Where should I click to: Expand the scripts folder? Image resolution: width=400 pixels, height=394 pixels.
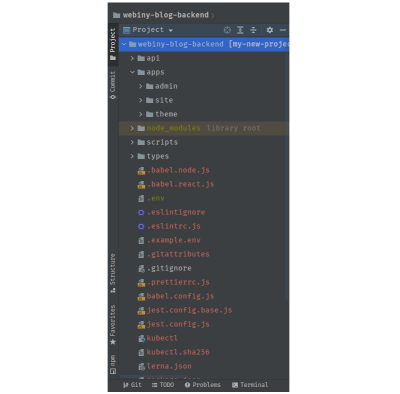(132, 142)
